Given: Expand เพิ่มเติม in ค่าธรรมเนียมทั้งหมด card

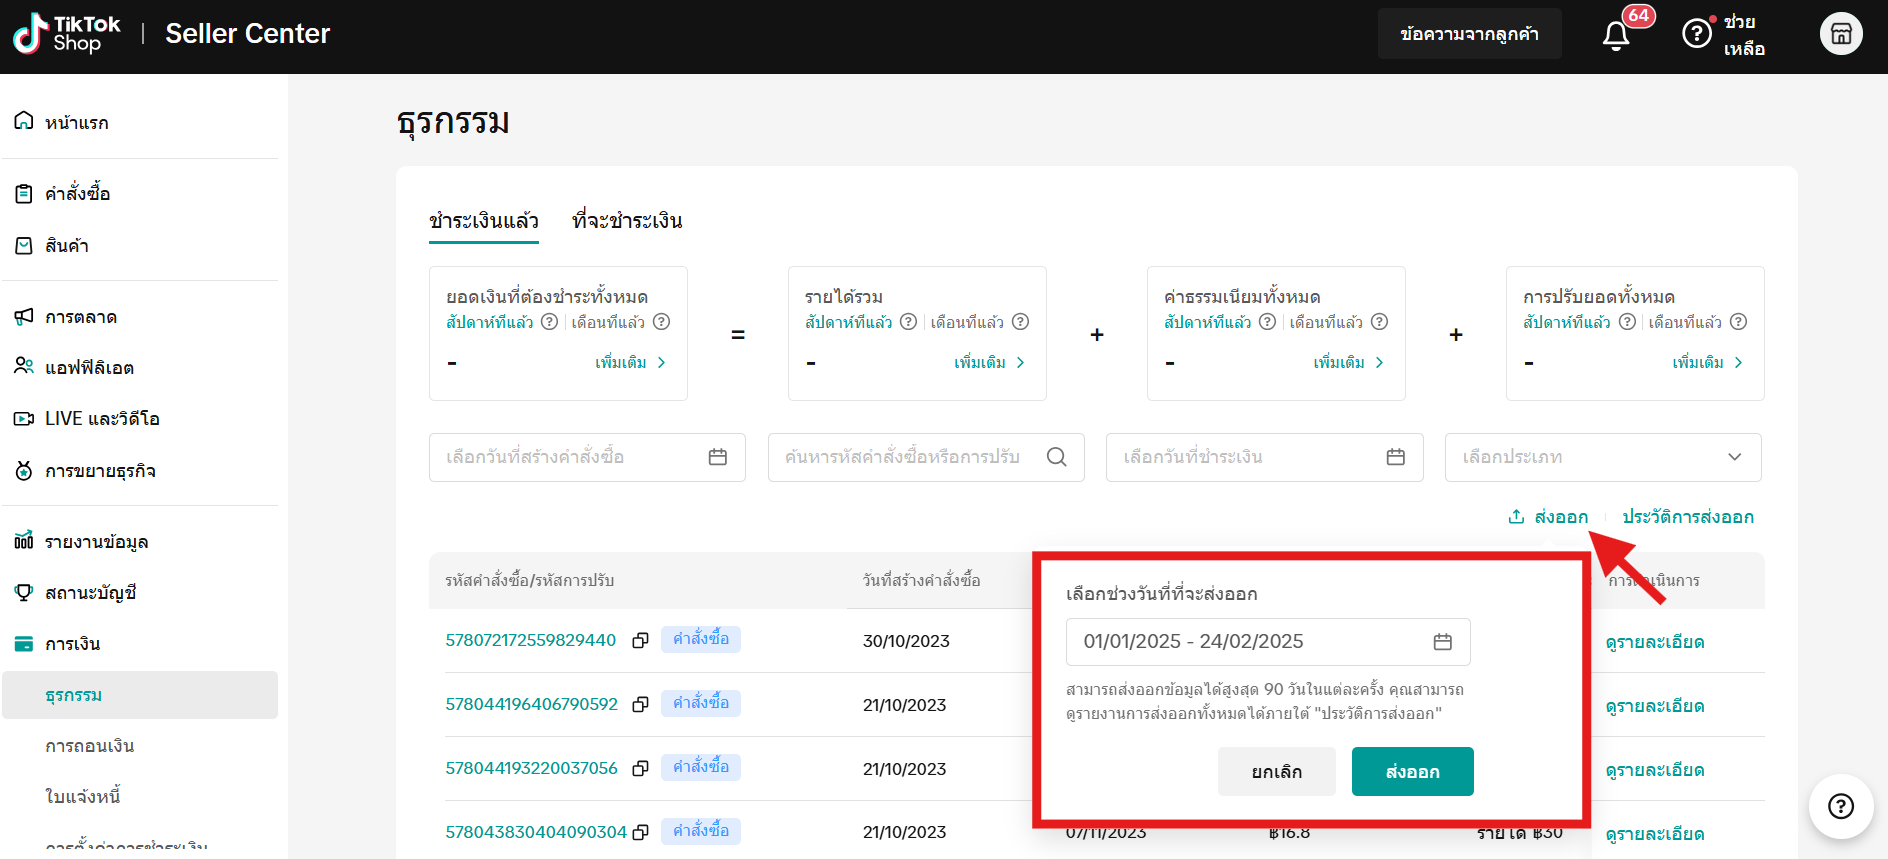Looking at the screenshot, I should tap(1348, 362).
